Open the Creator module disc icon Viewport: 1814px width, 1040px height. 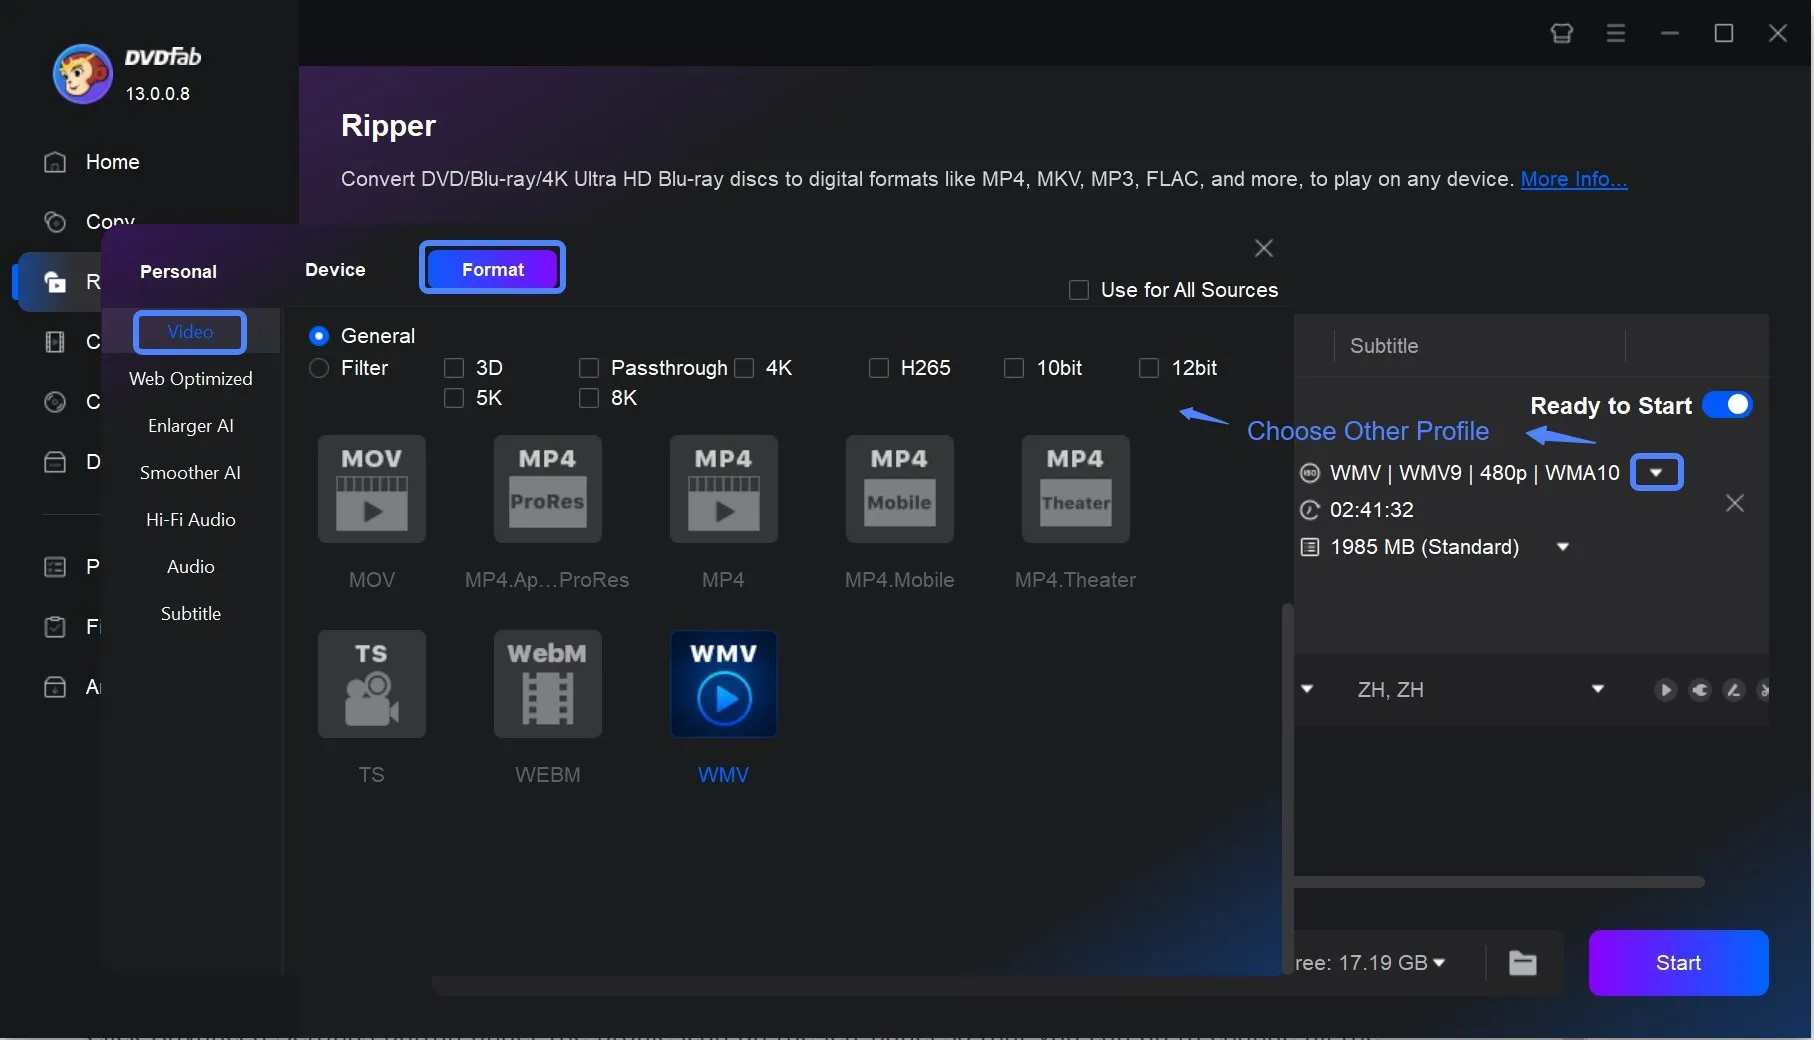pyautogui.click(x=55, y=402)
